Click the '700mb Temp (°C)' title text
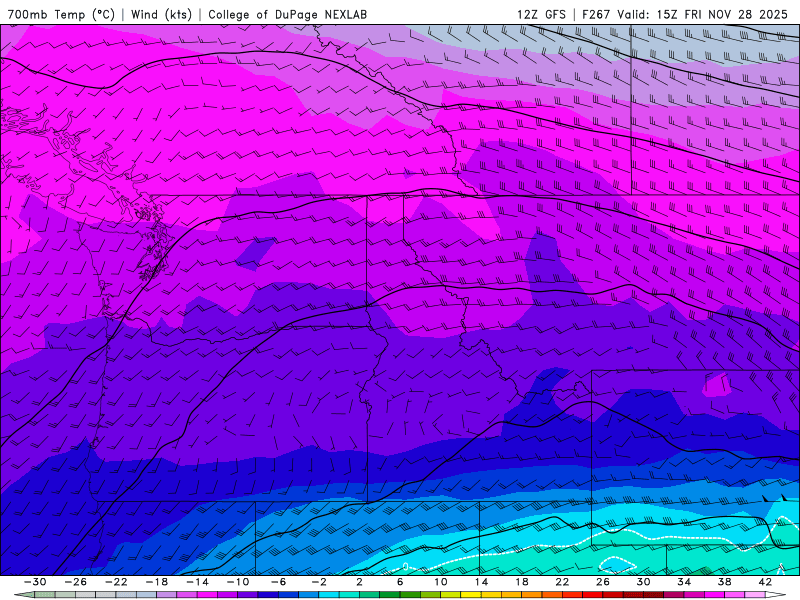Viewport: 800px width, 600px height. coord(62,14)
